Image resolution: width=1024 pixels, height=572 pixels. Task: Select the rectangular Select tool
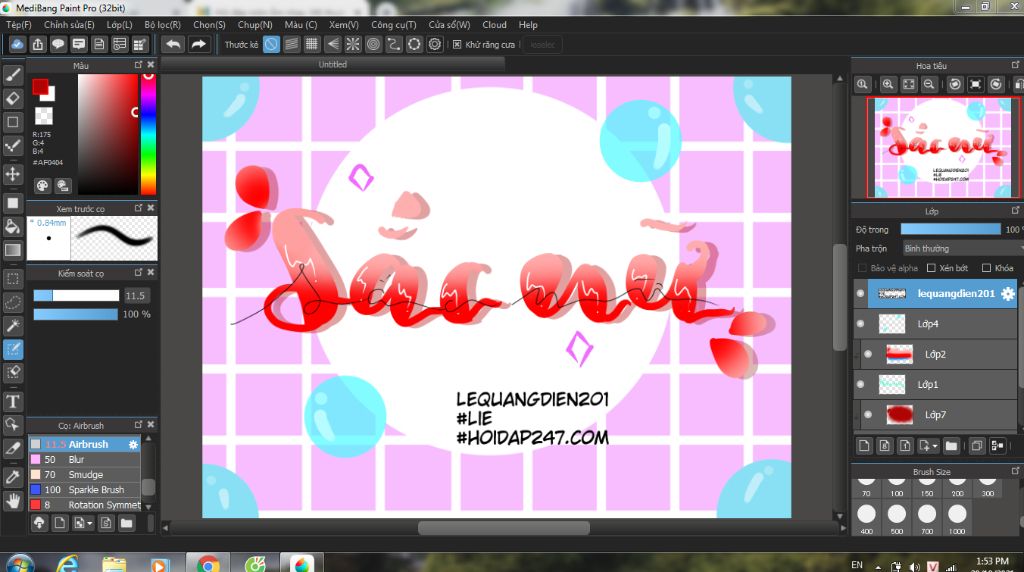[x=12, y=279]
